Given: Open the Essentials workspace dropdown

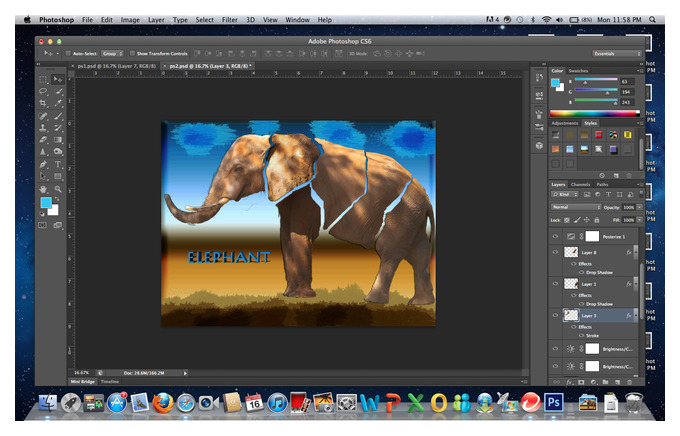Looking at the screenshot, I should click(x=617, y=54).
